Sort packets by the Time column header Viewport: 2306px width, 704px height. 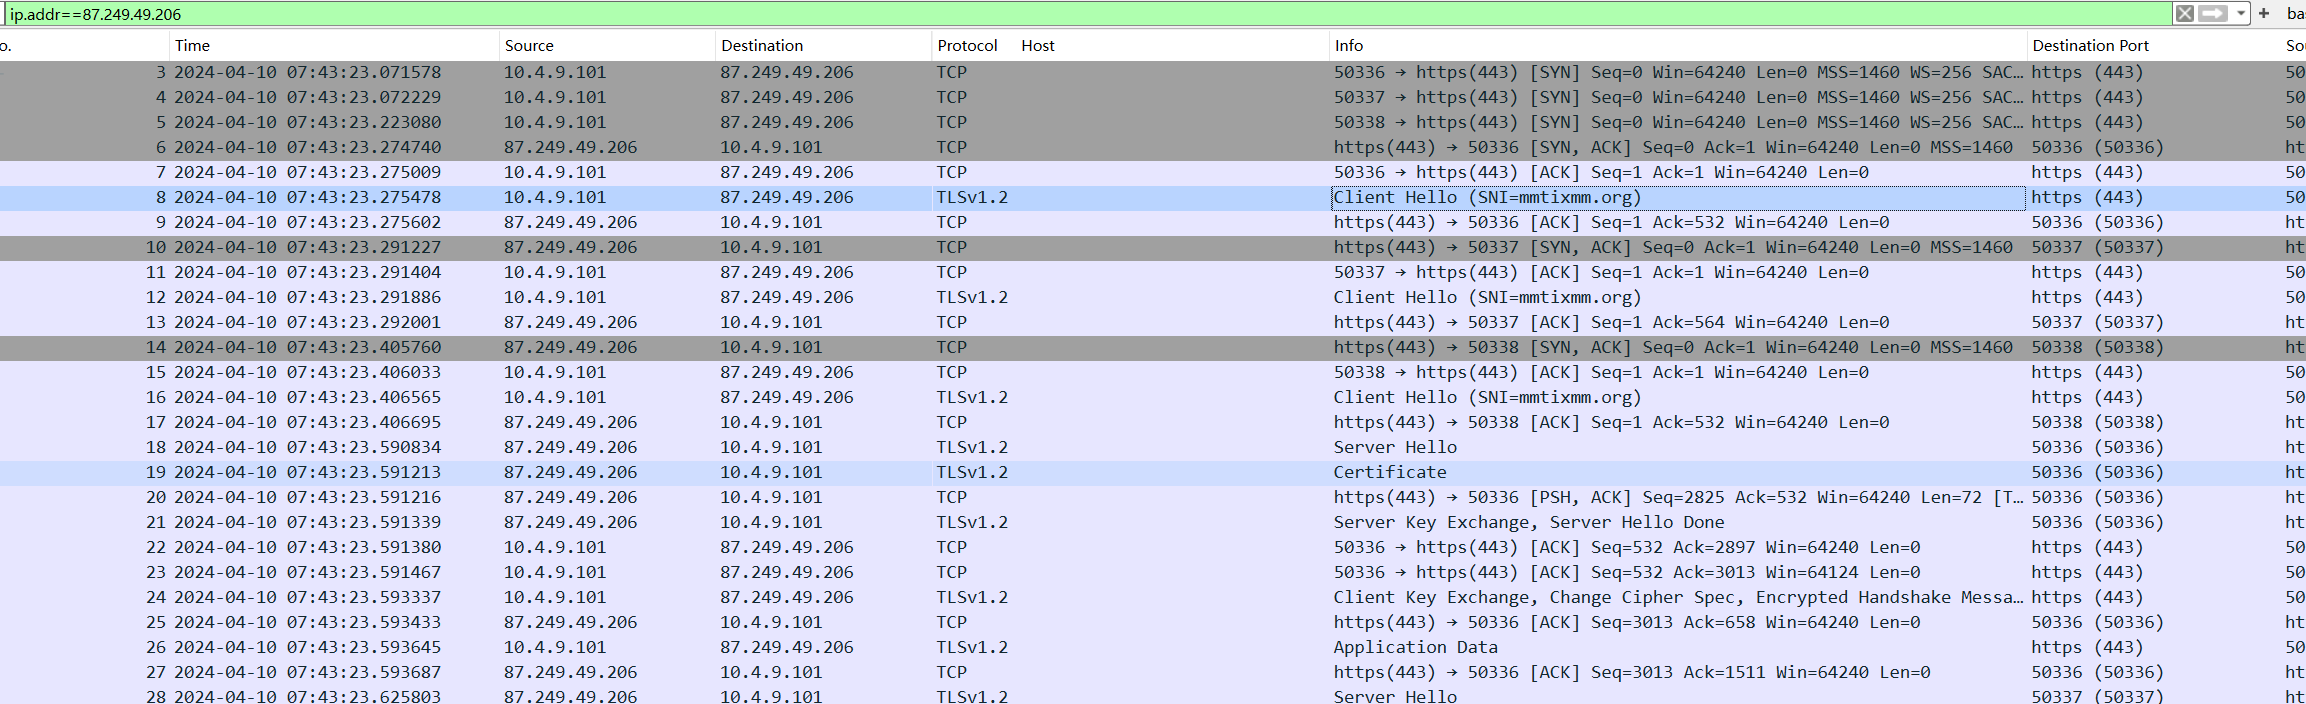click(192, 45)
